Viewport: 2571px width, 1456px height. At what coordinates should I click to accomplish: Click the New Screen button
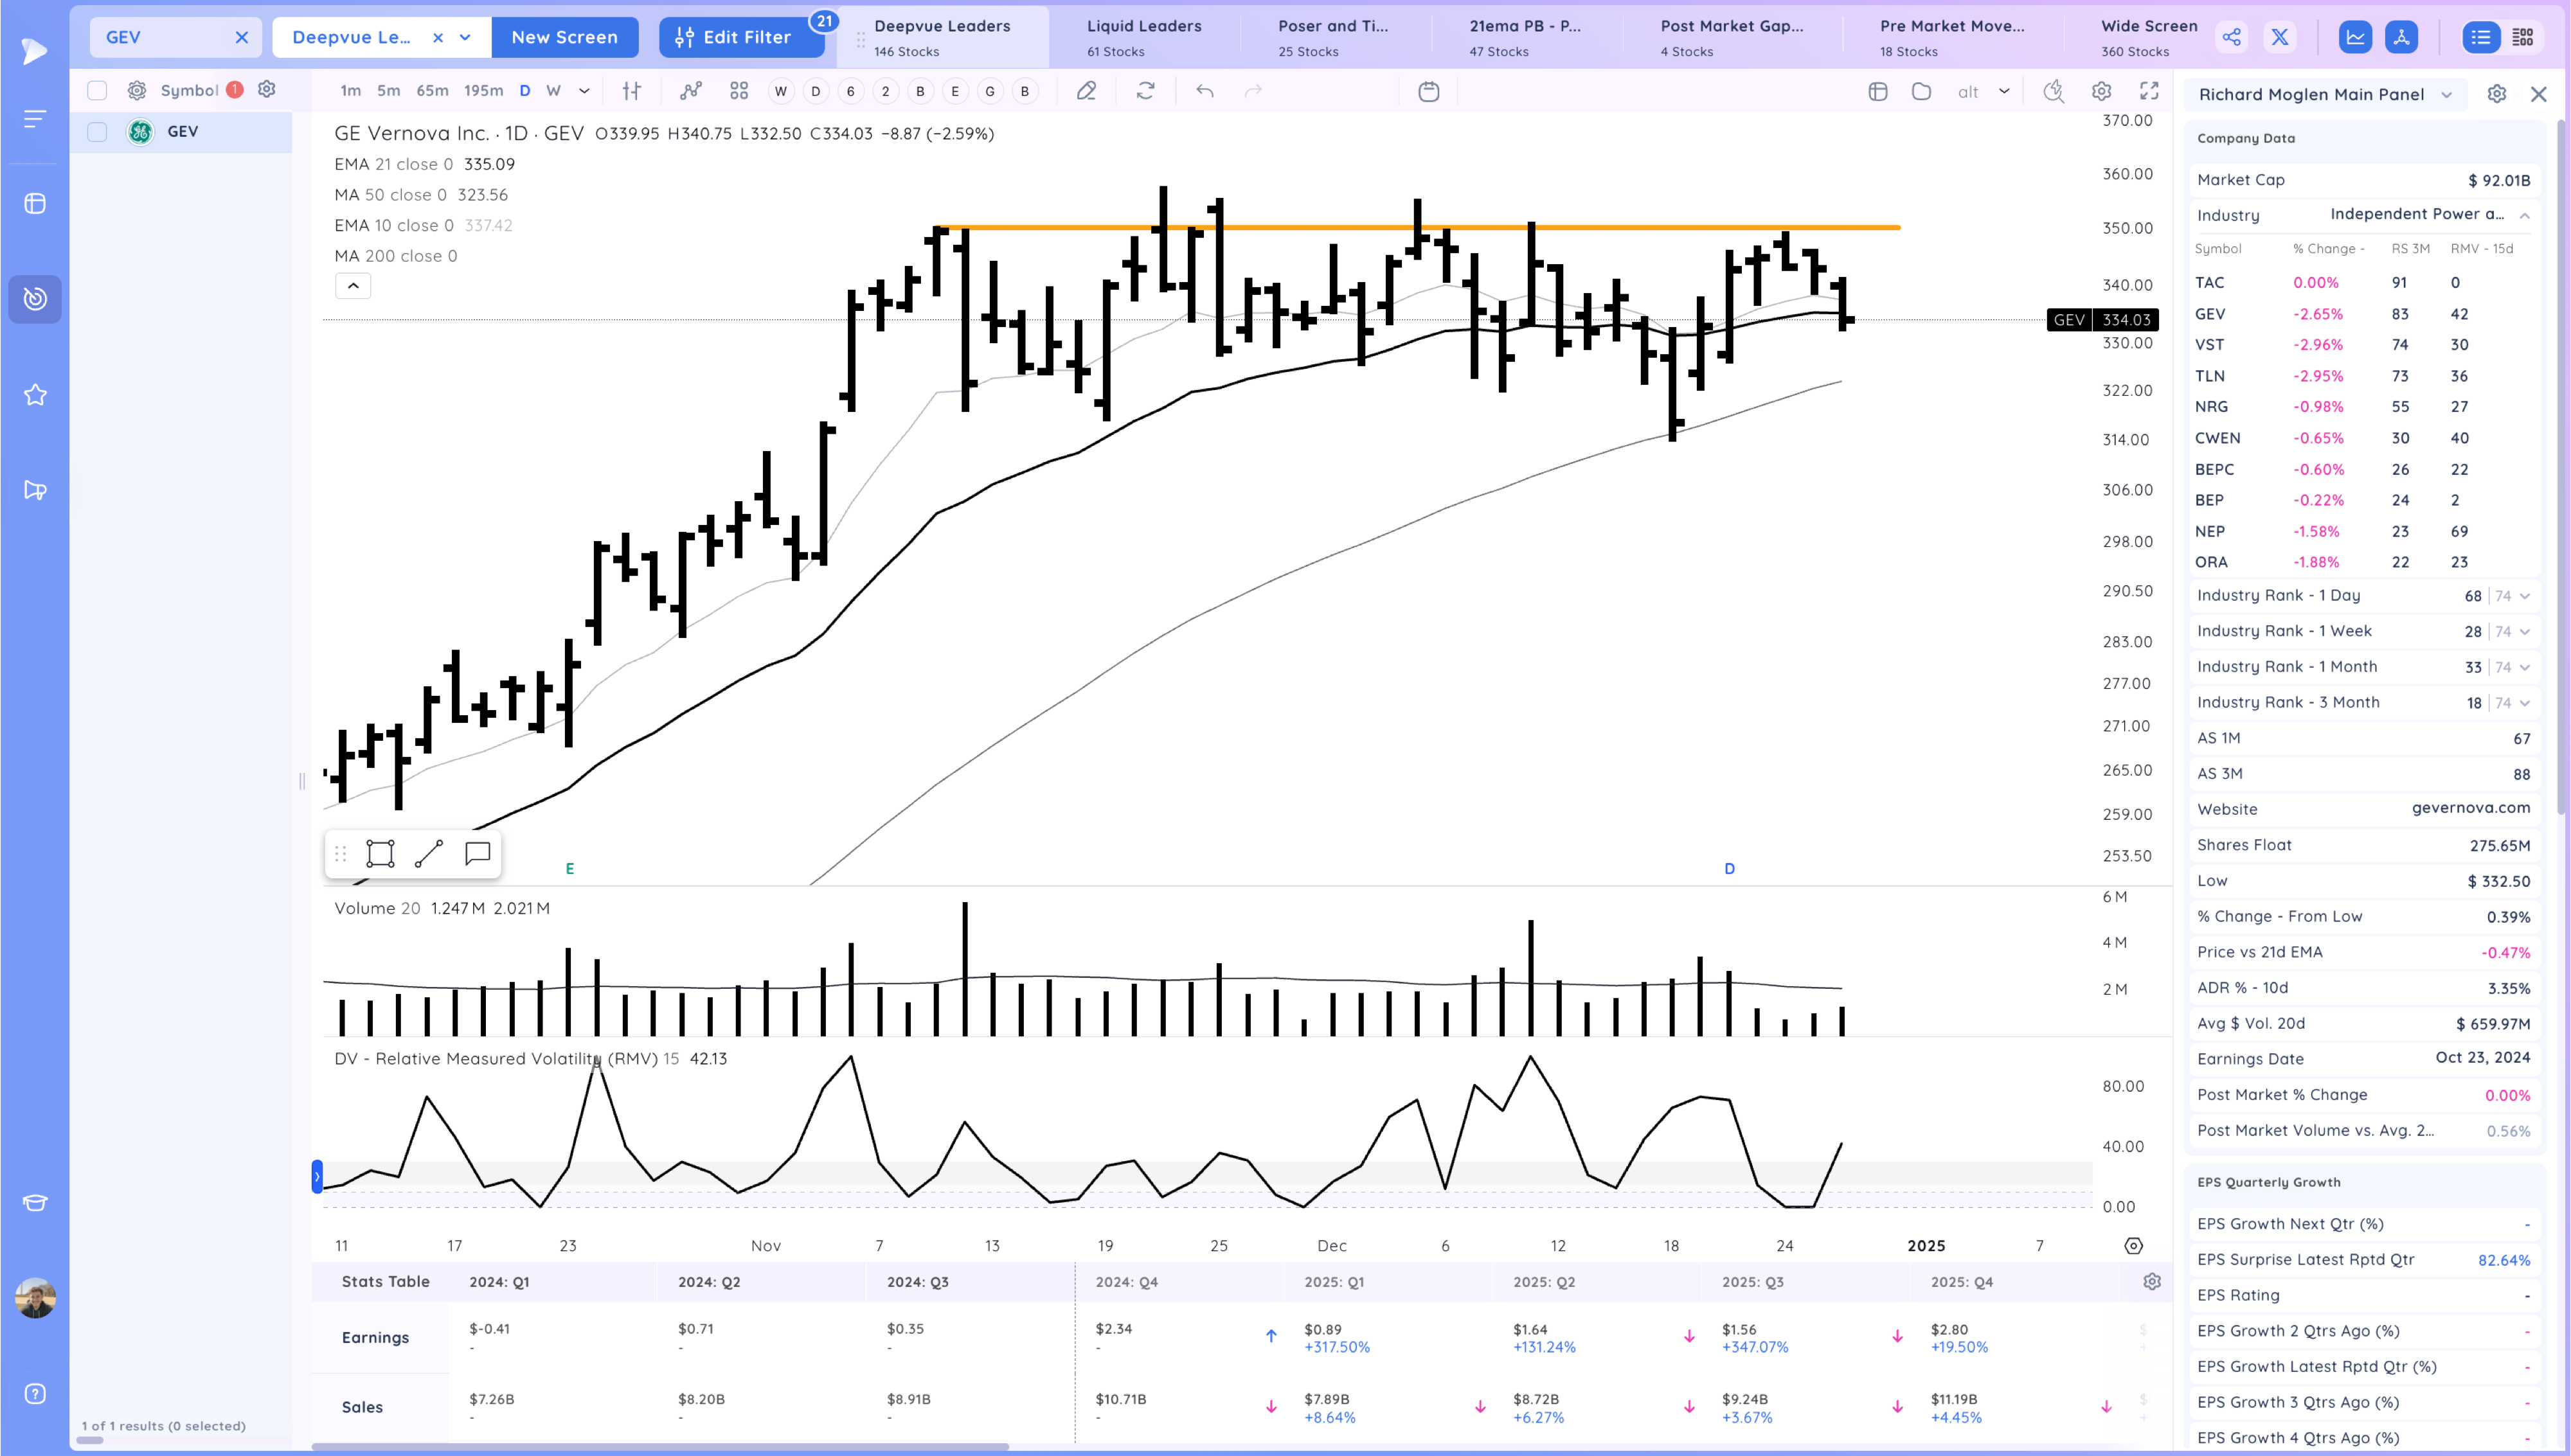(x=564, y=37)
